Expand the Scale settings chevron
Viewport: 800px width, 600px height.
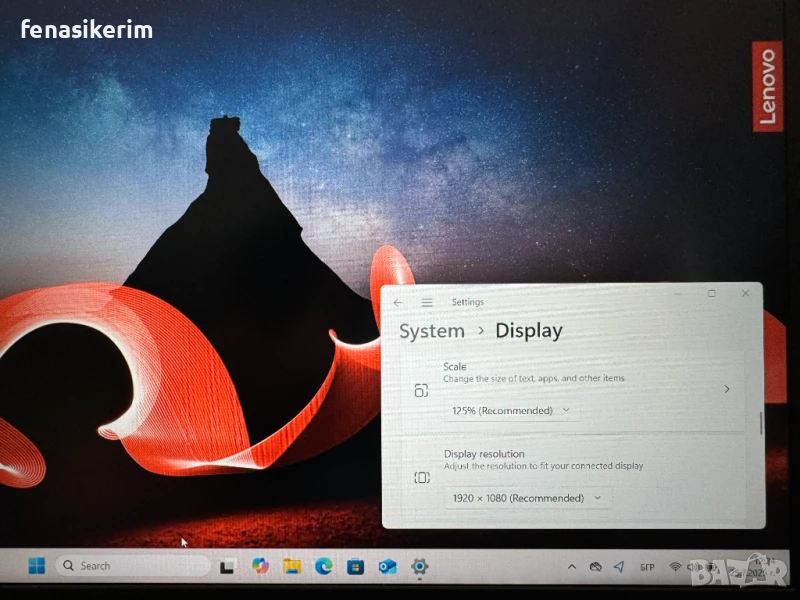(726, 389)
